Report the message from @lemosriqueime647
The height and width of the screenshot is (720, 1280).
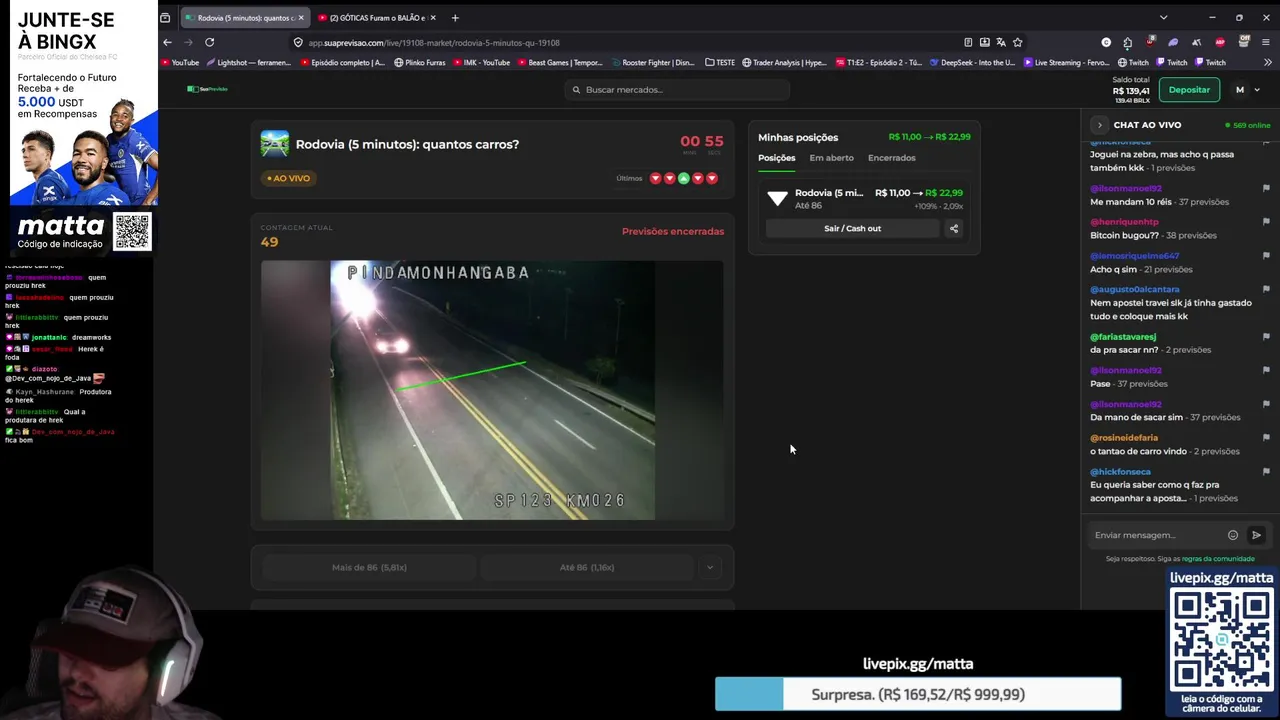click(x=1265, y=255)
